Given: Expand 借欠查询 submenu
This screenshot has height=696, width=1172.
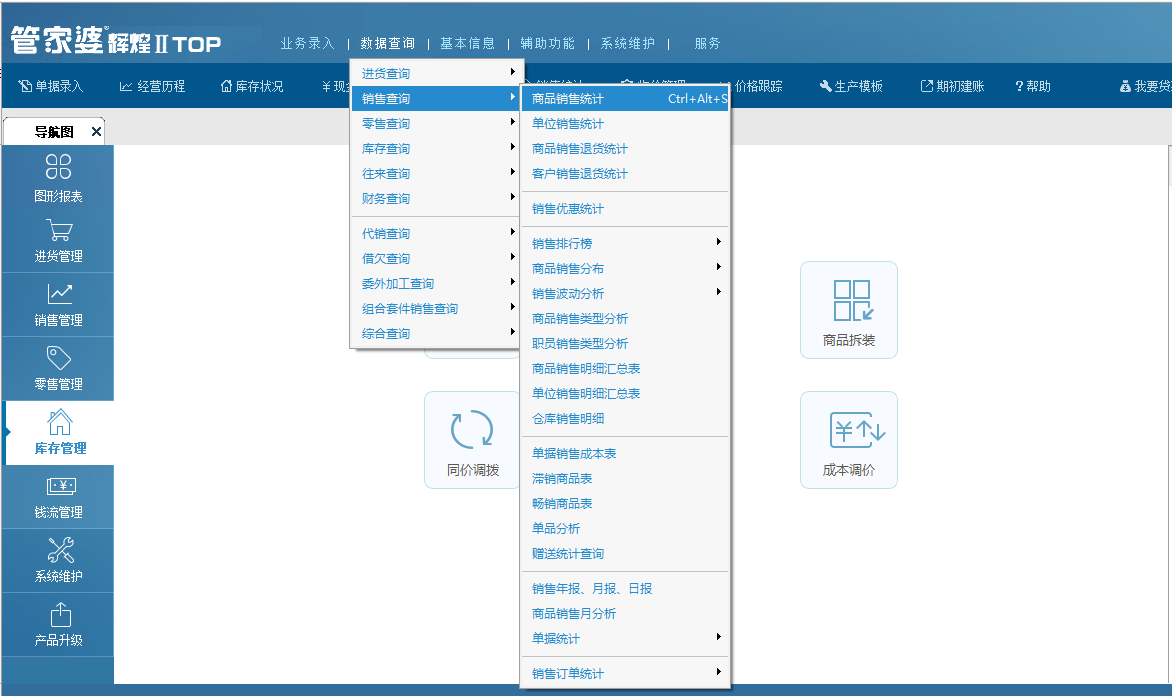Looking at the screenshot, I should [435, 259].
